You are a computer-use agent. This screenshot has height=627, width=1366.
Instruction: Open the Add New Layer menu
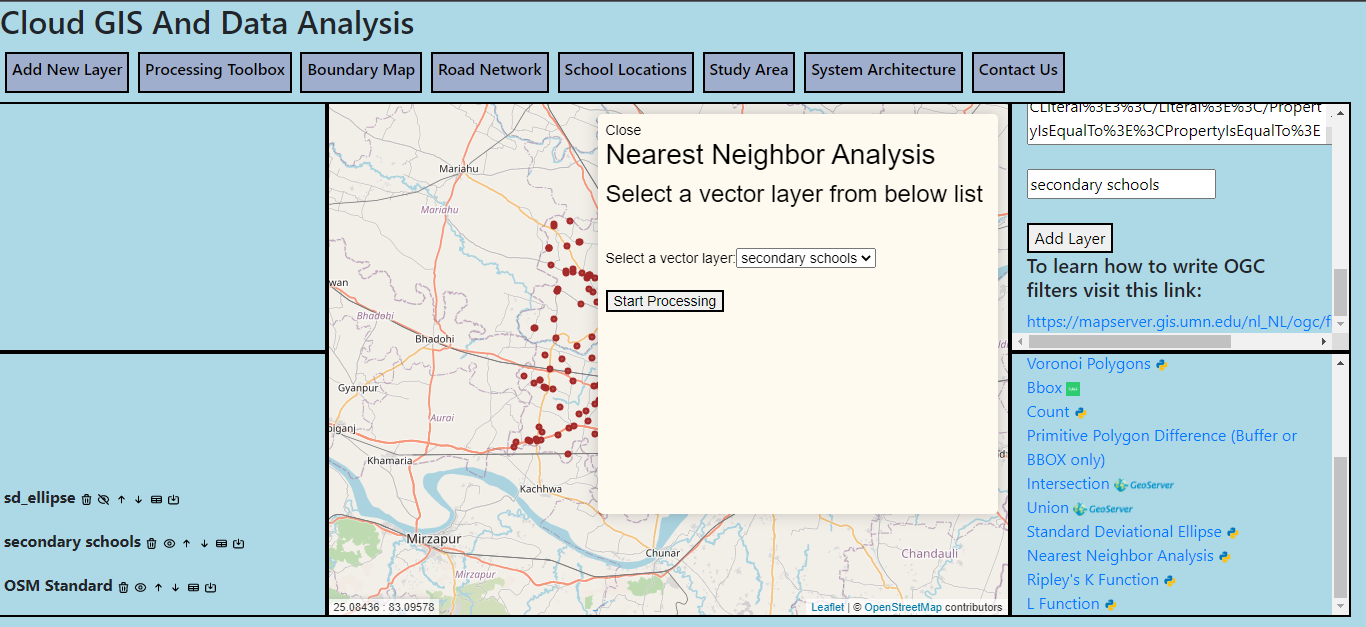pos(67,71)
